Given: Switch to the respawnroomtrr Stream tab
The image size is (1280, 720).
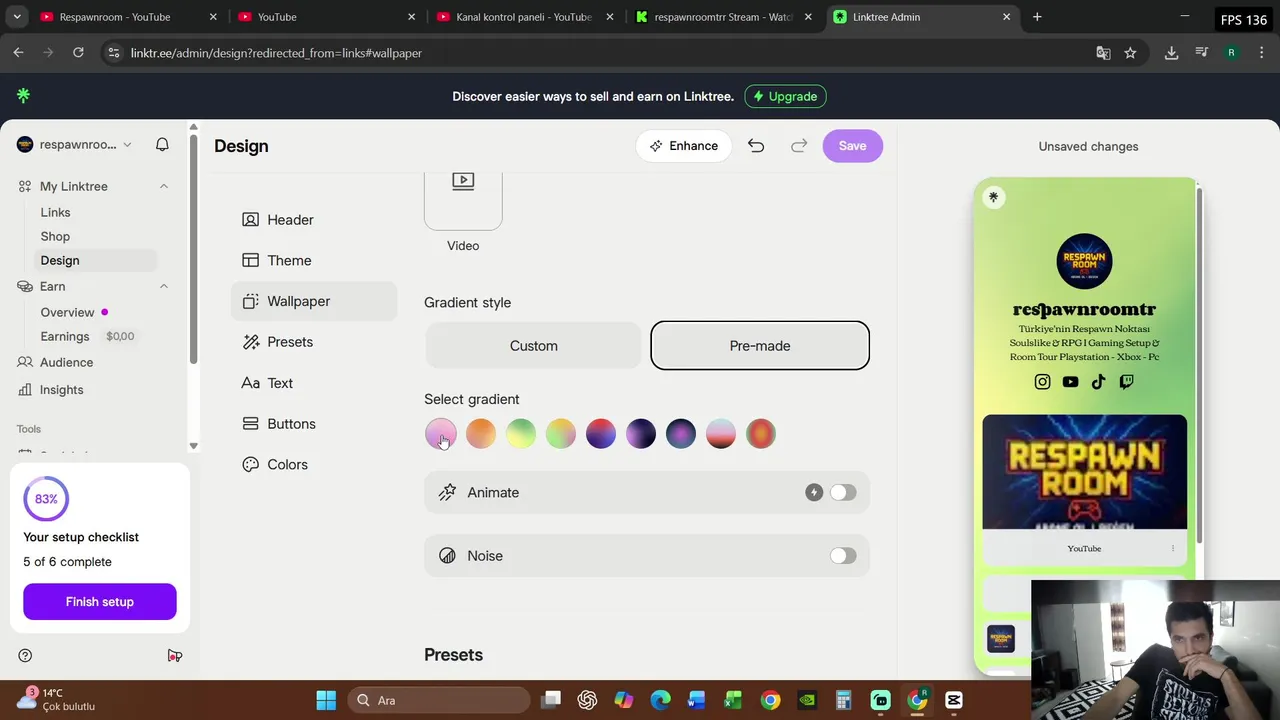Looking at the screenshot, I should coord(722,17).
